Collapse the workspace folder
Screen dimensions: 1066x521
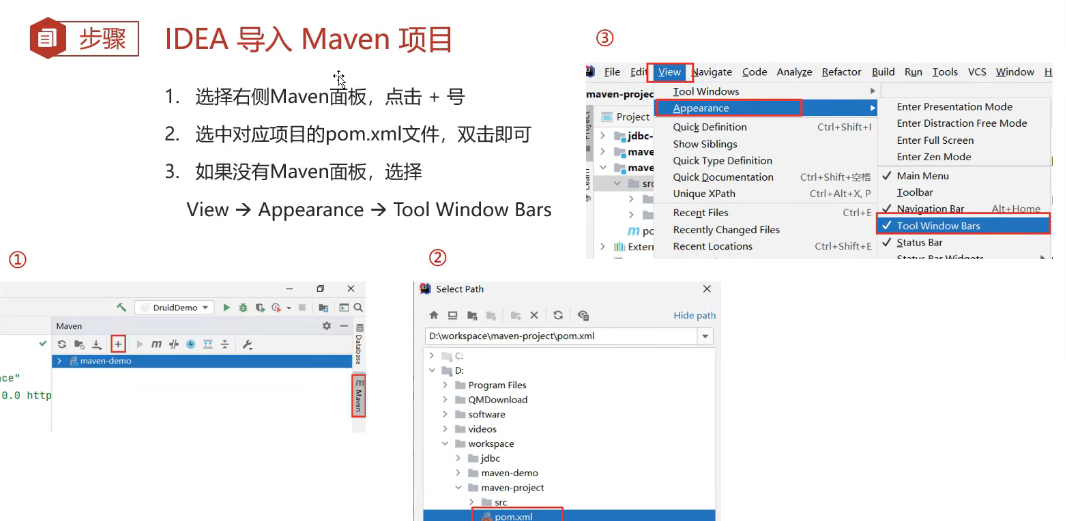(x=445, y=443)
